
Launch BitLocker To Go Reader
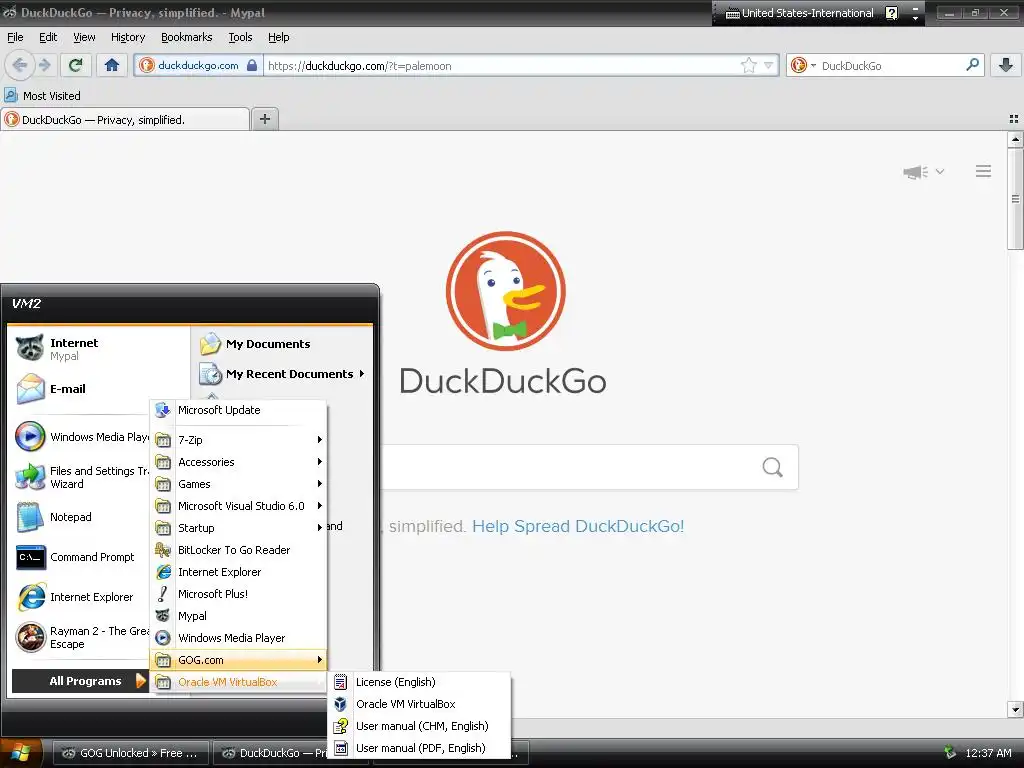pyautogui.click(x=238, y=550)
